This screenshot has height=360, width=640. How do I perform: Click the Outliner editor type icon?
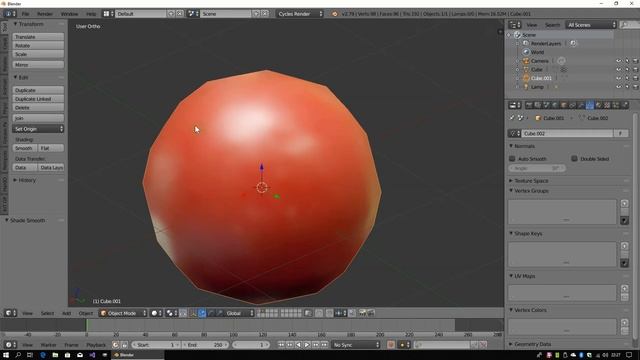pyautogui.click(x=515, y=25)
